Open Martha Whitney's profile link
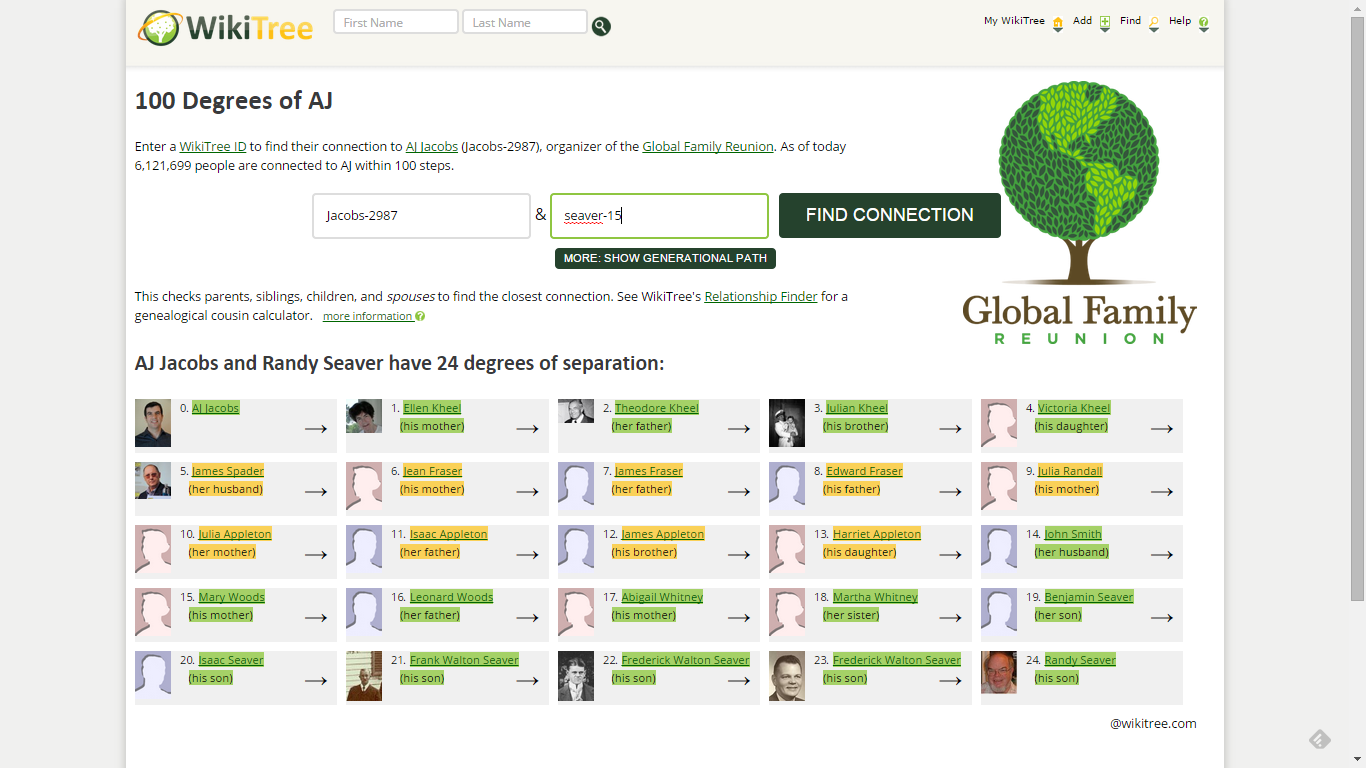The height and width of the screenshot is (768, 1366). tap(875, 597)
